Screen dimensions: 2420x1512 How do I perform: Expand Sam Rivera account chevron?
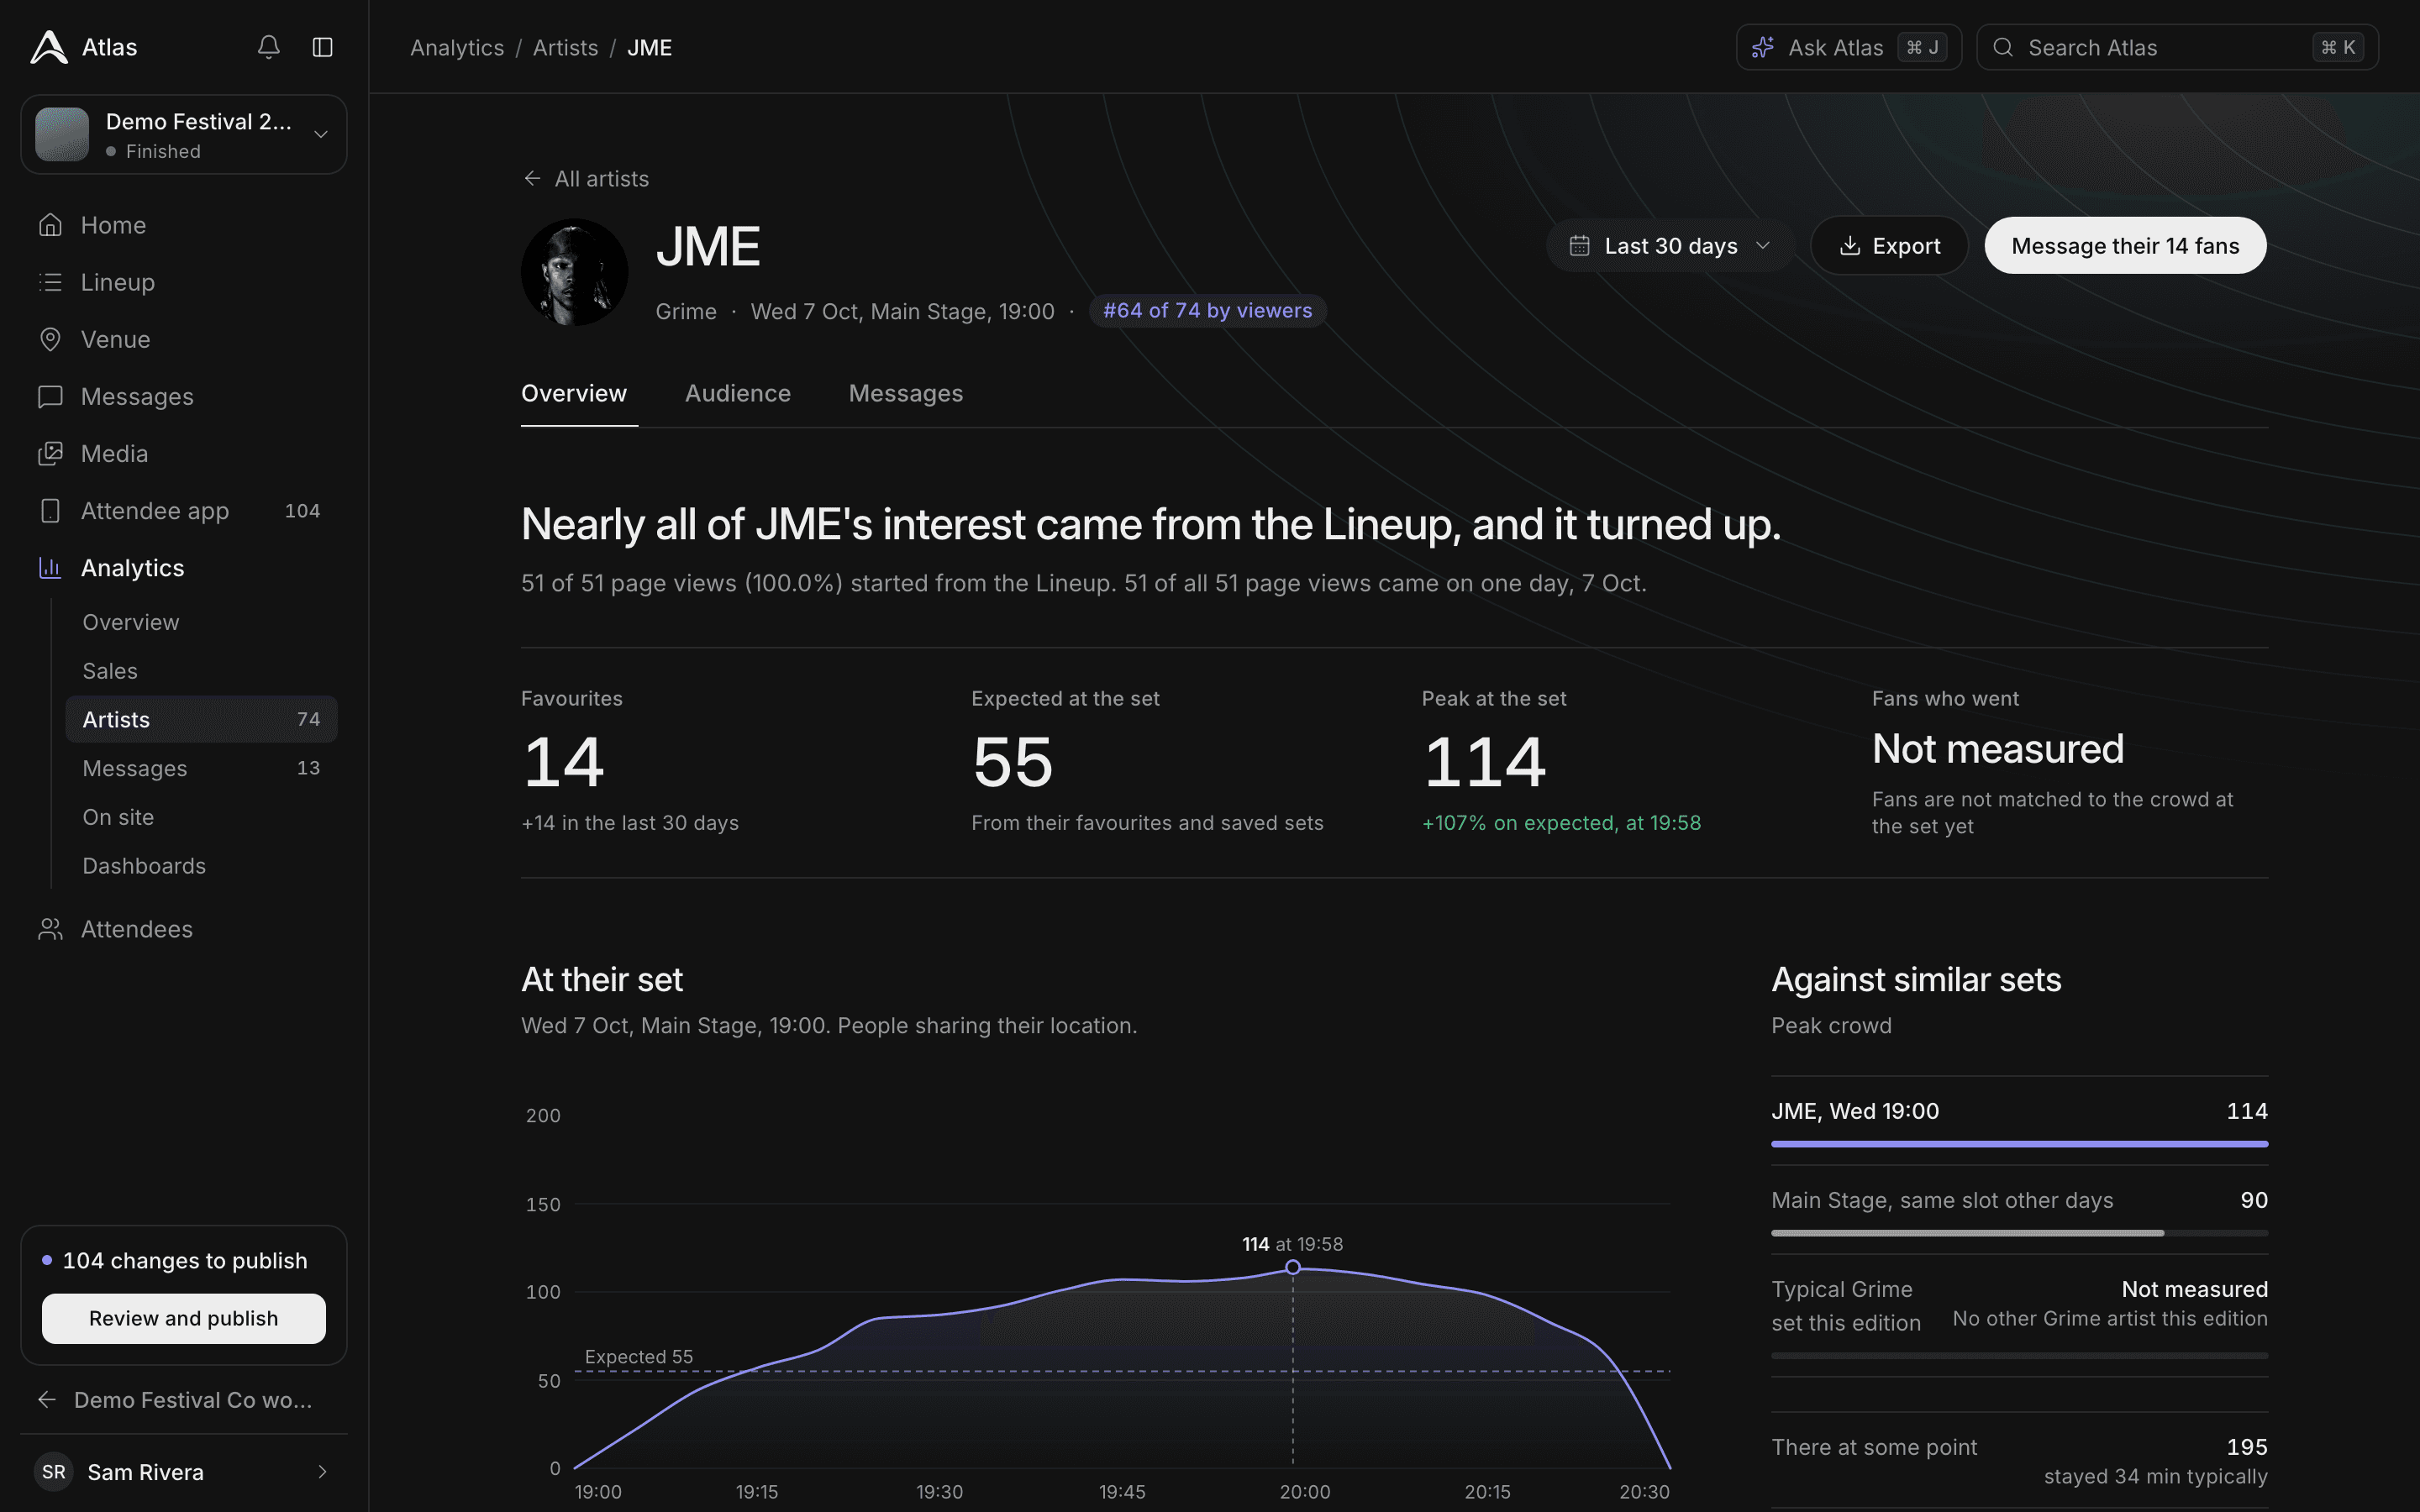[322, 1472]
